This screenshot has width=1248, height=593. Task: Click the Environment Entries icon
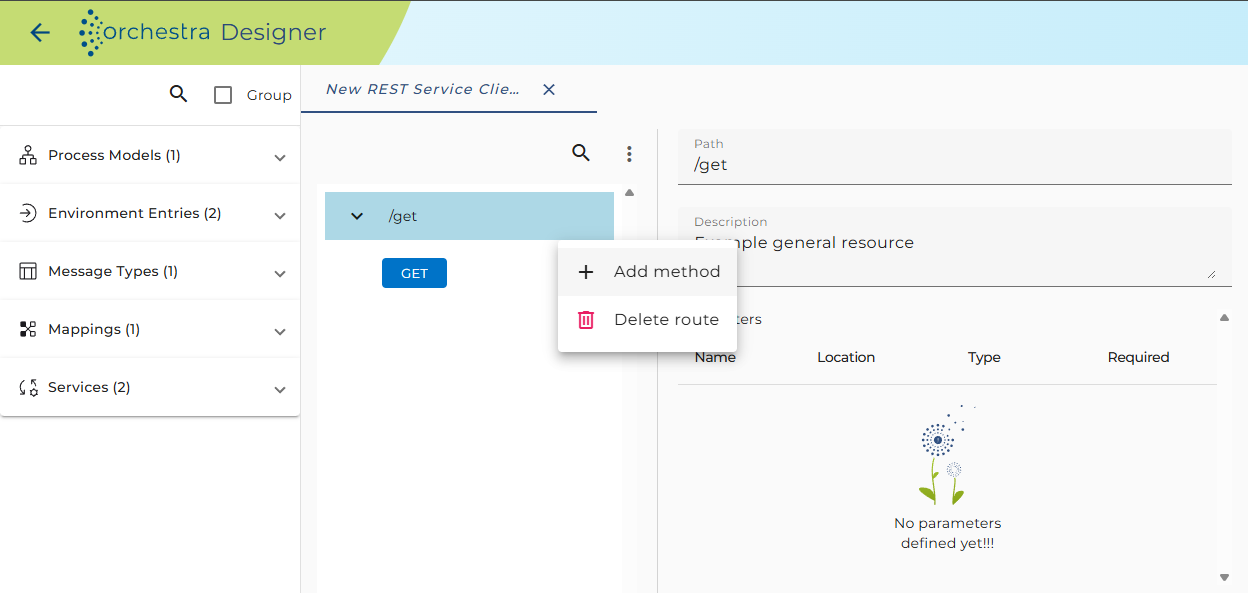(x=28, y=213)
